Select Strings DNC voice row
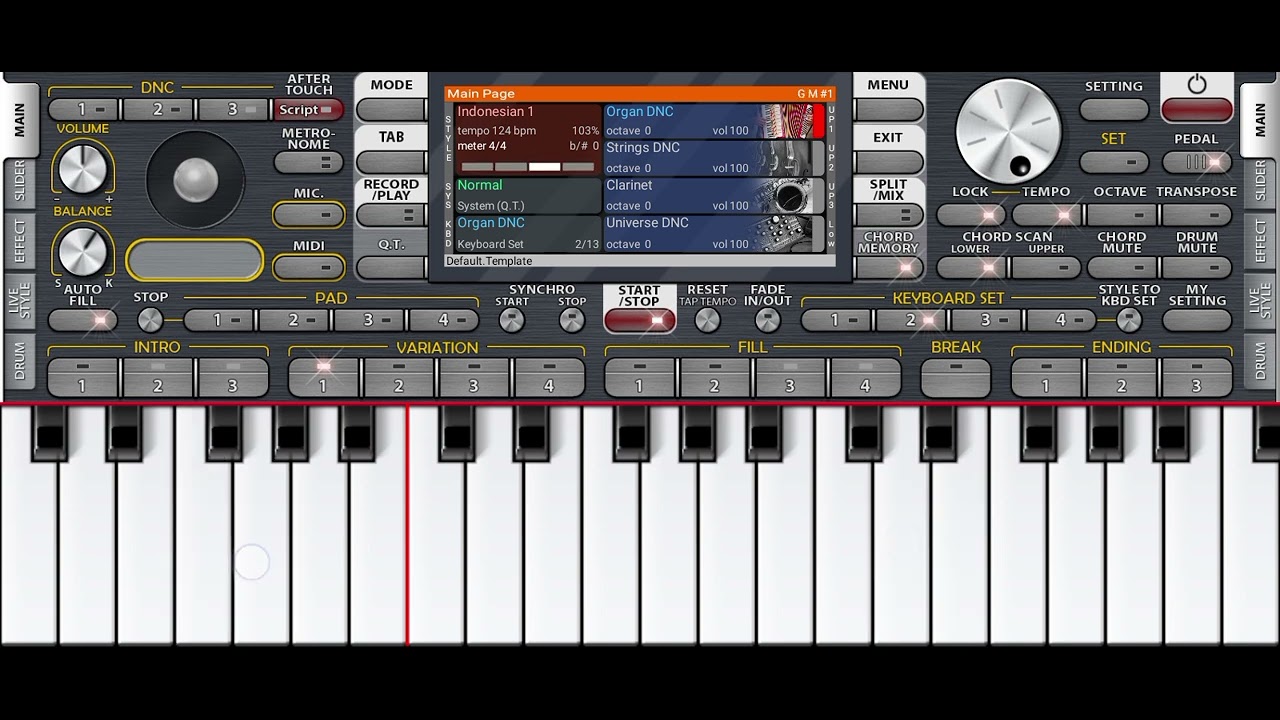 tap(714, 158)
